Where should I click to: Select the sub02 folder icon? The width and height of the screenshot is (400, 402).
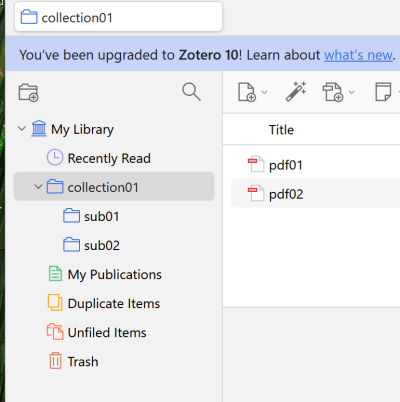(71, 245)
